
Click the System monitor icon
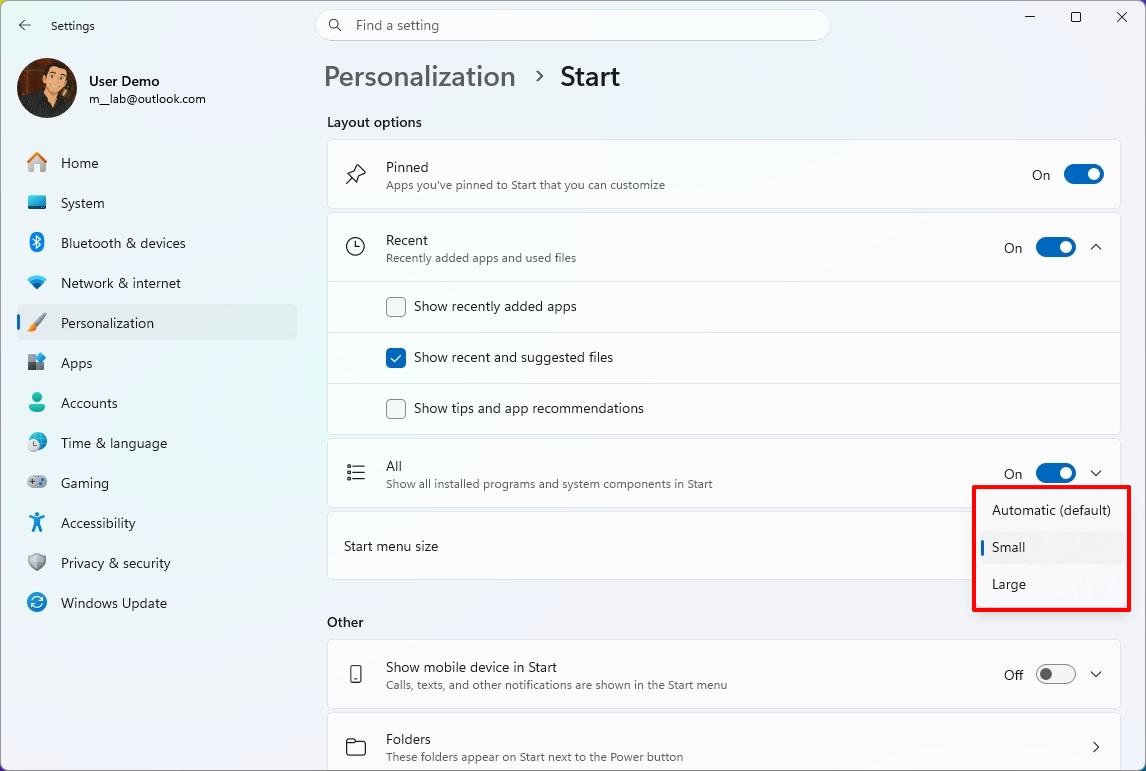[x=37, y=202]
